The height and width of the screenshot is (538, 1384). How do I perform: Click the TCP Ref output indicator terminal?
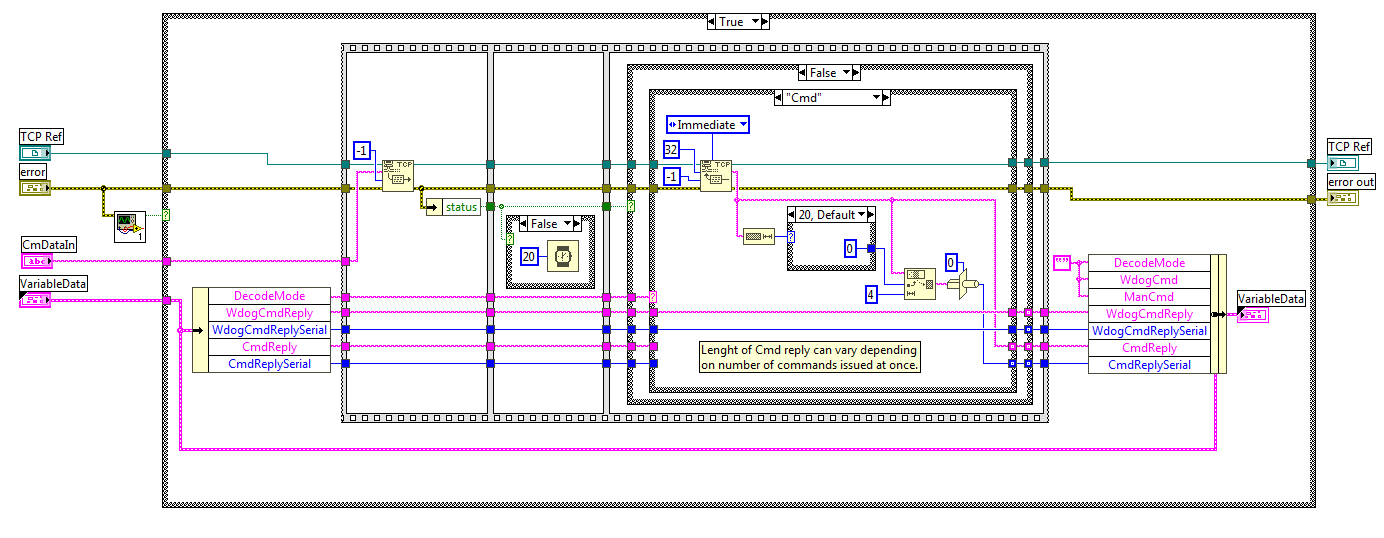click(x=1343, y=163)
